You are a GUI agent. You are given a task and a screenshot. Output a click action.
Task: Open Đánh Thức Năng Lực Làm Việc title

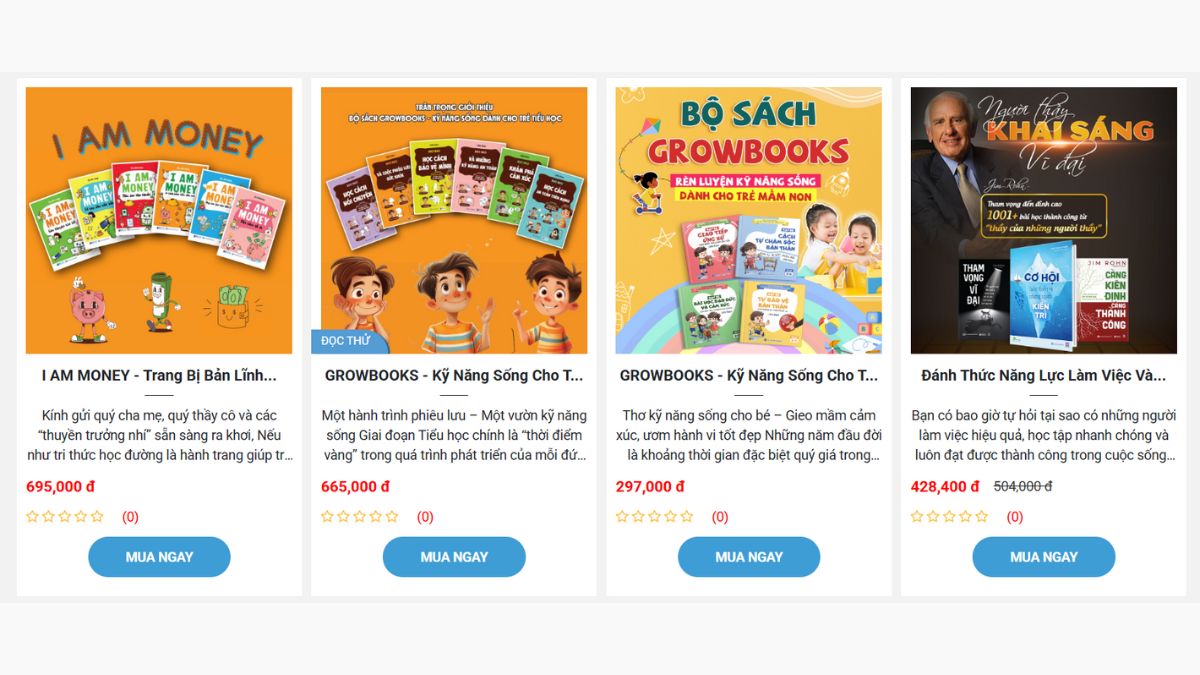click(x=1044, y=376)
